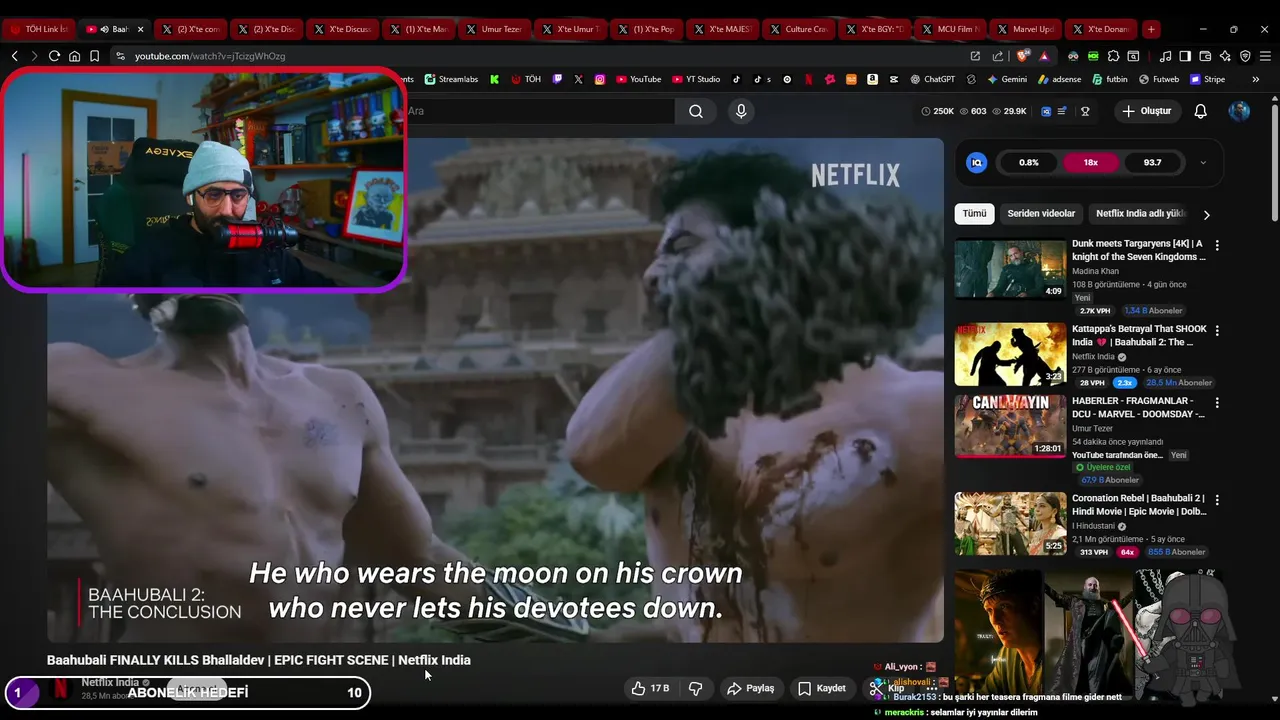Click the Brave rewards triangle icon

tap(1044, 56)
